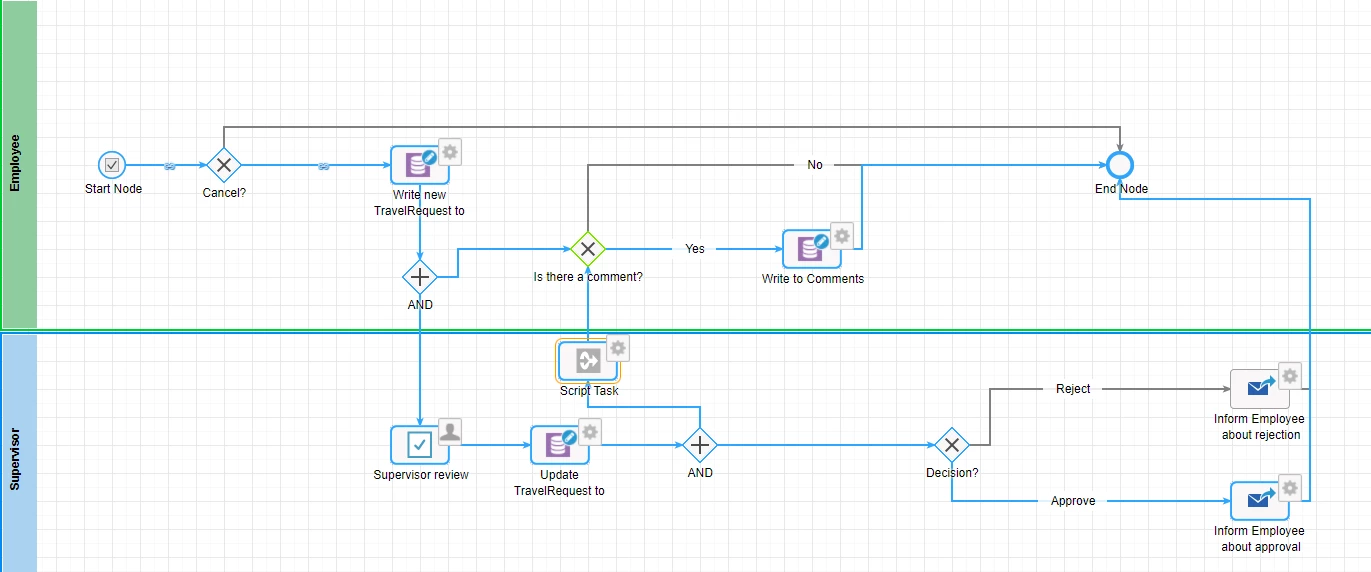1371x572 pixels.
Task: Click the Decision? exclusive gateway
Action: click(x=952, y=445)
